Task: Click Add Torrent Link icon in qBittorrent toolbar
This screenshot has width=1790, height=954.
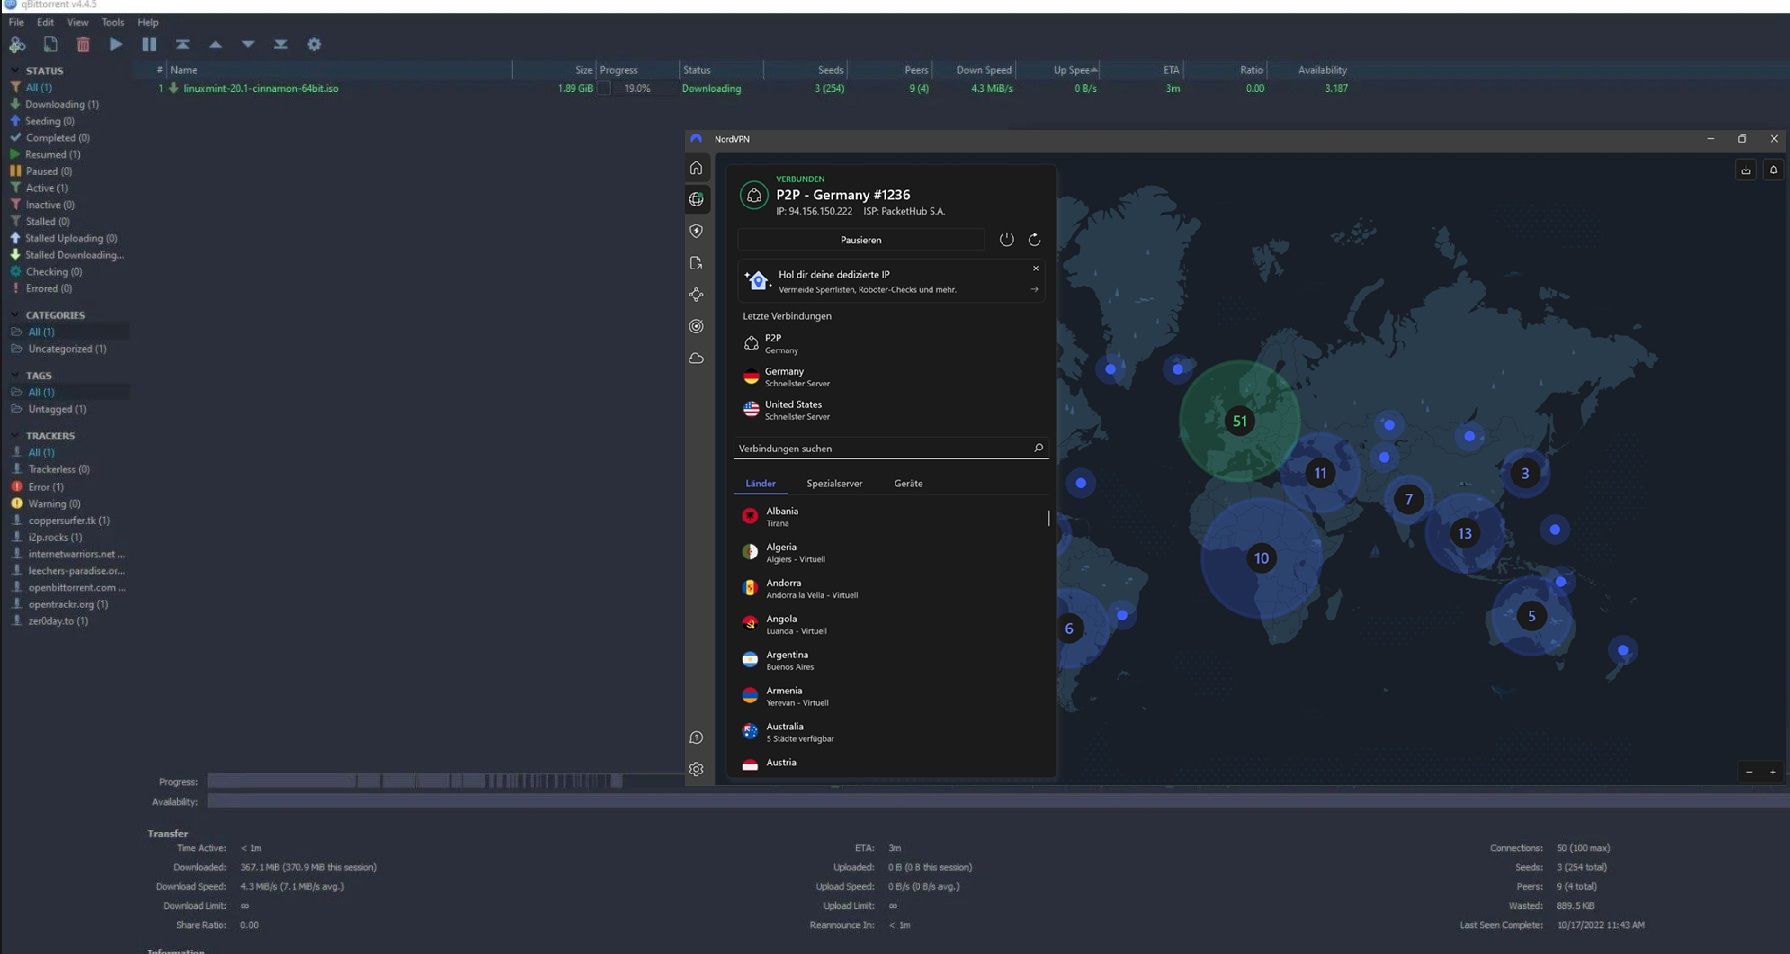Action: point(17,44)
